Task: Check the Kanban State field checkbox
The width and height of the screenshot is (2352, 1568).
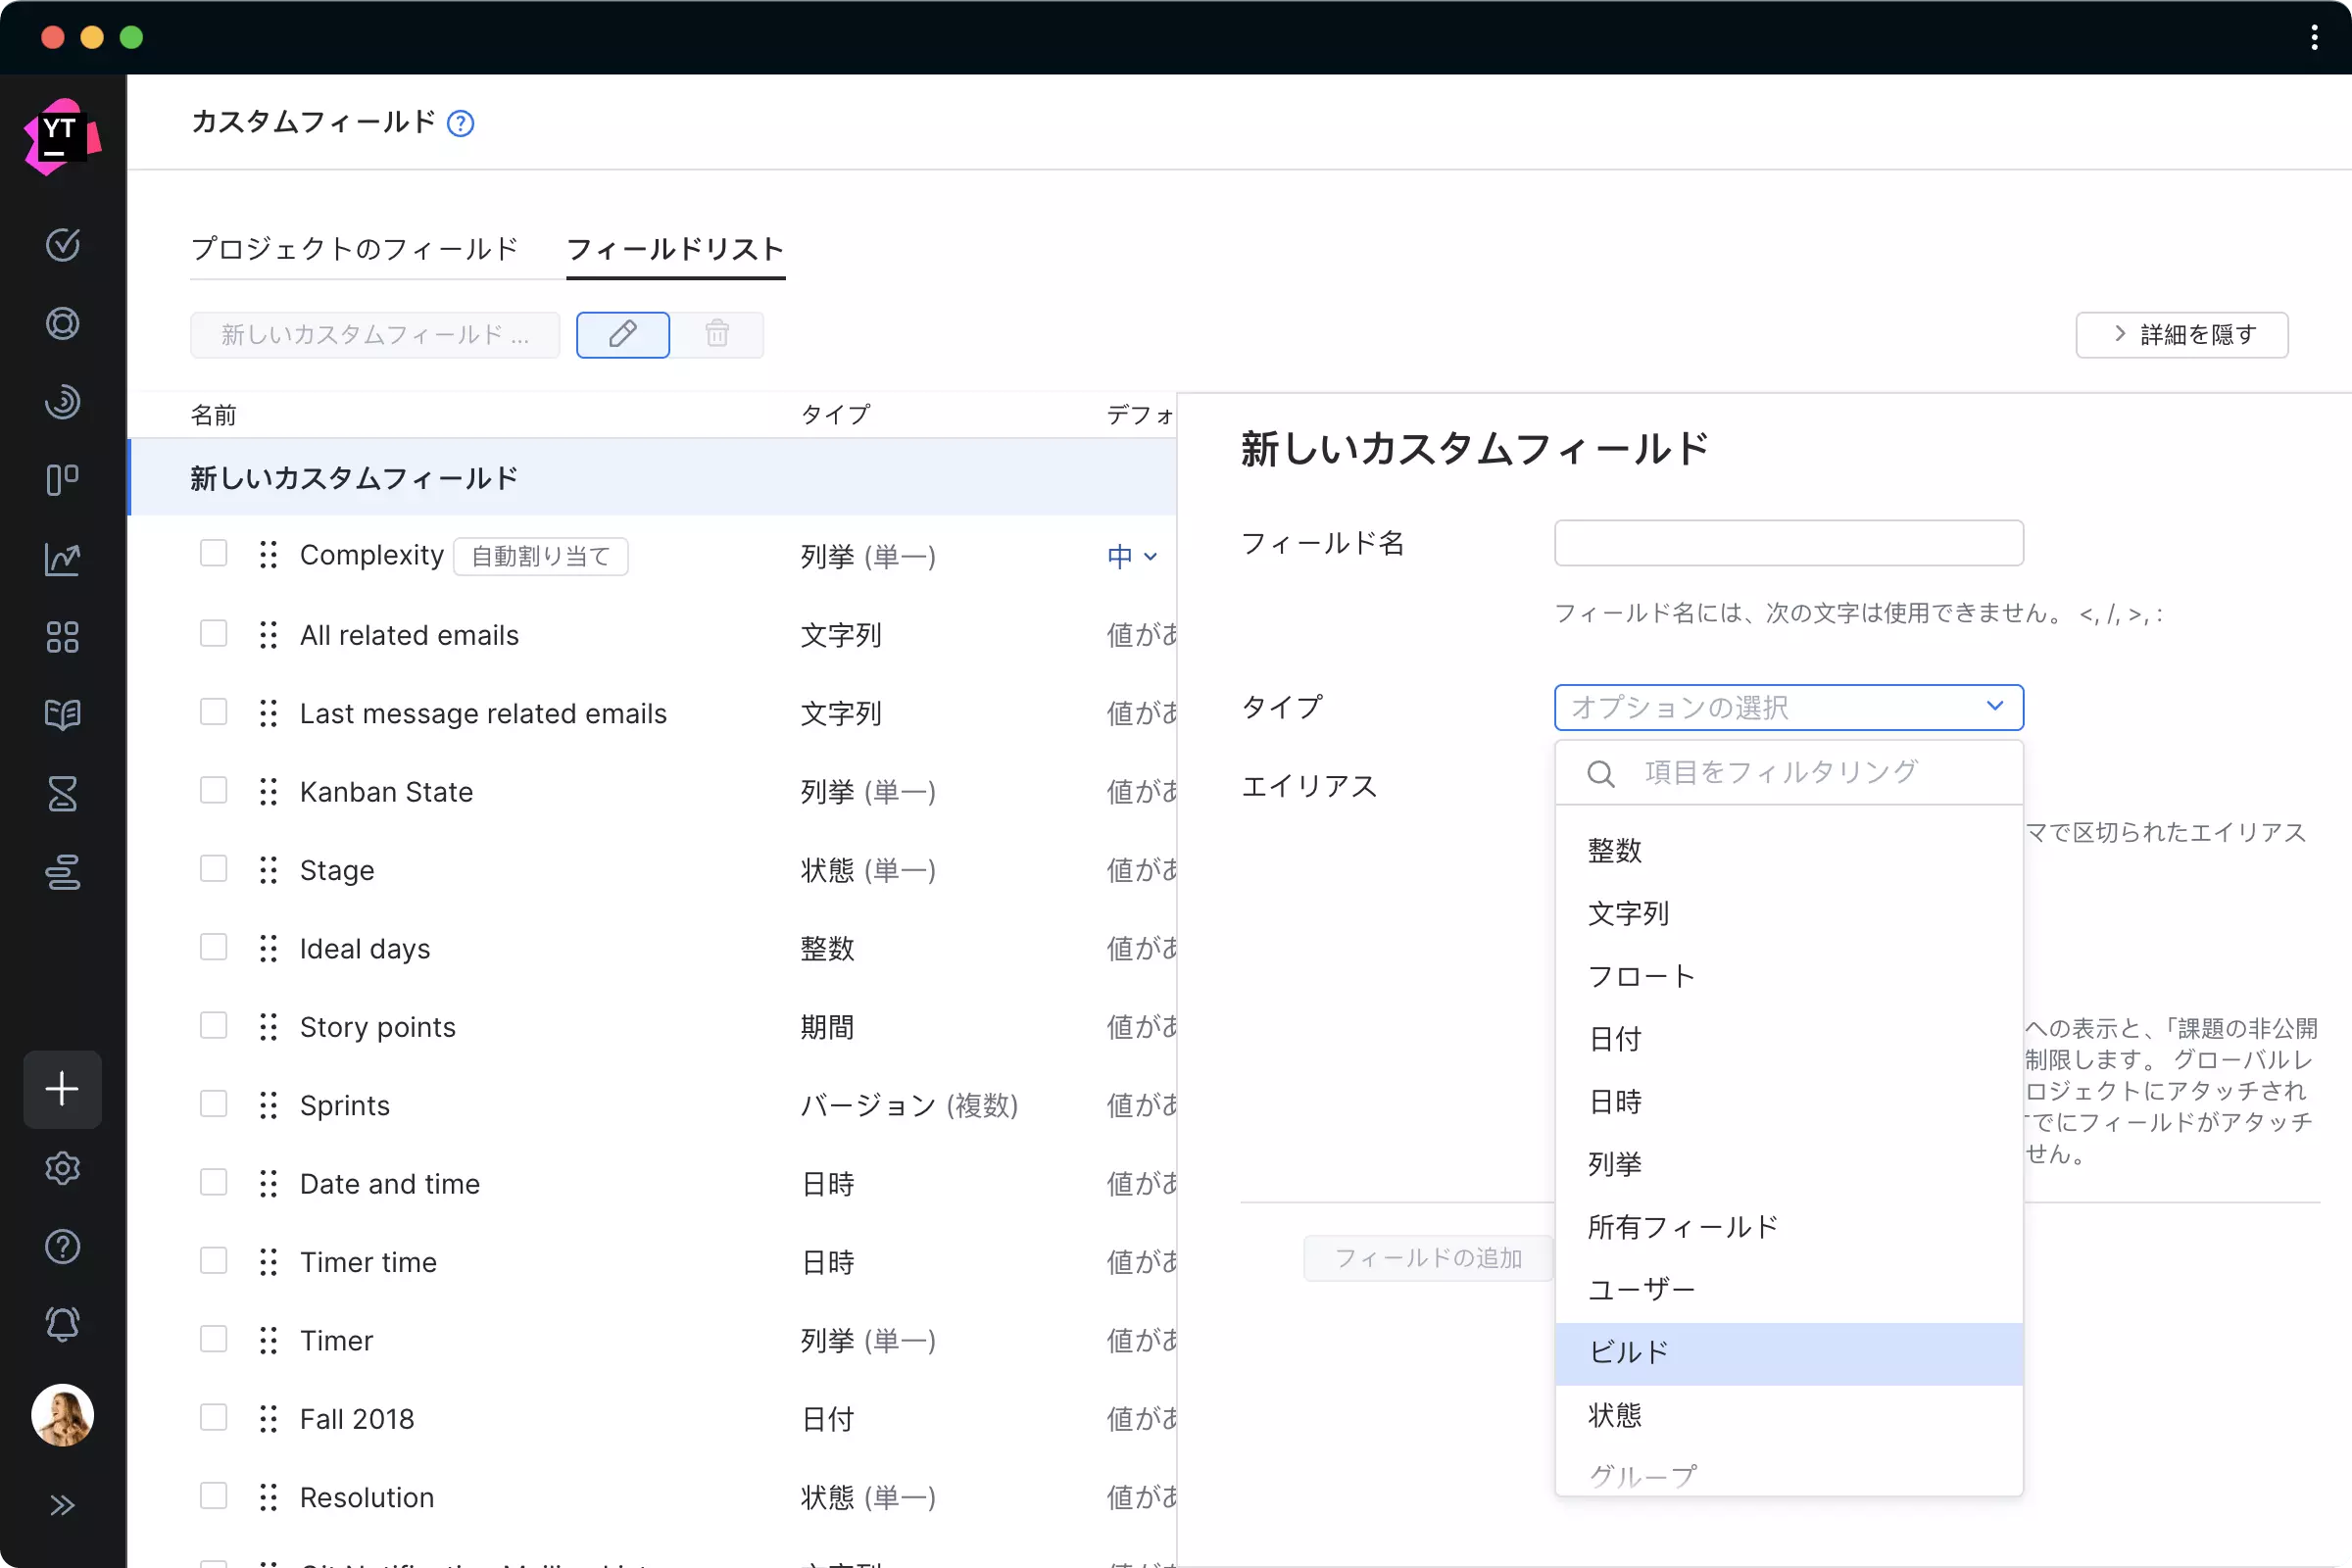Action: click(x=213, y=790)
